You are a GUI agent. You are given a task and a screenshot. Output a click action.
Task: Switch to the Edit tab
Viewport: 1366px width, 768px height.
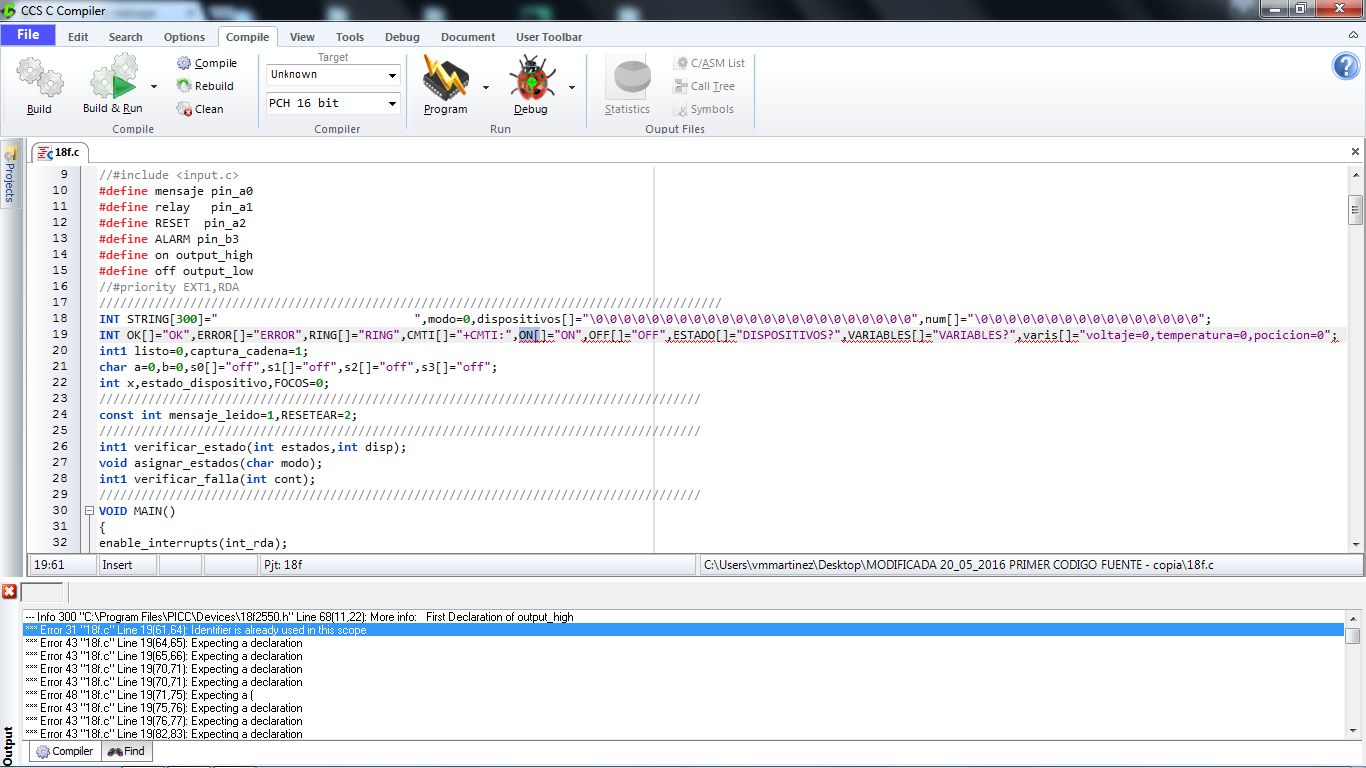point(78,37)
